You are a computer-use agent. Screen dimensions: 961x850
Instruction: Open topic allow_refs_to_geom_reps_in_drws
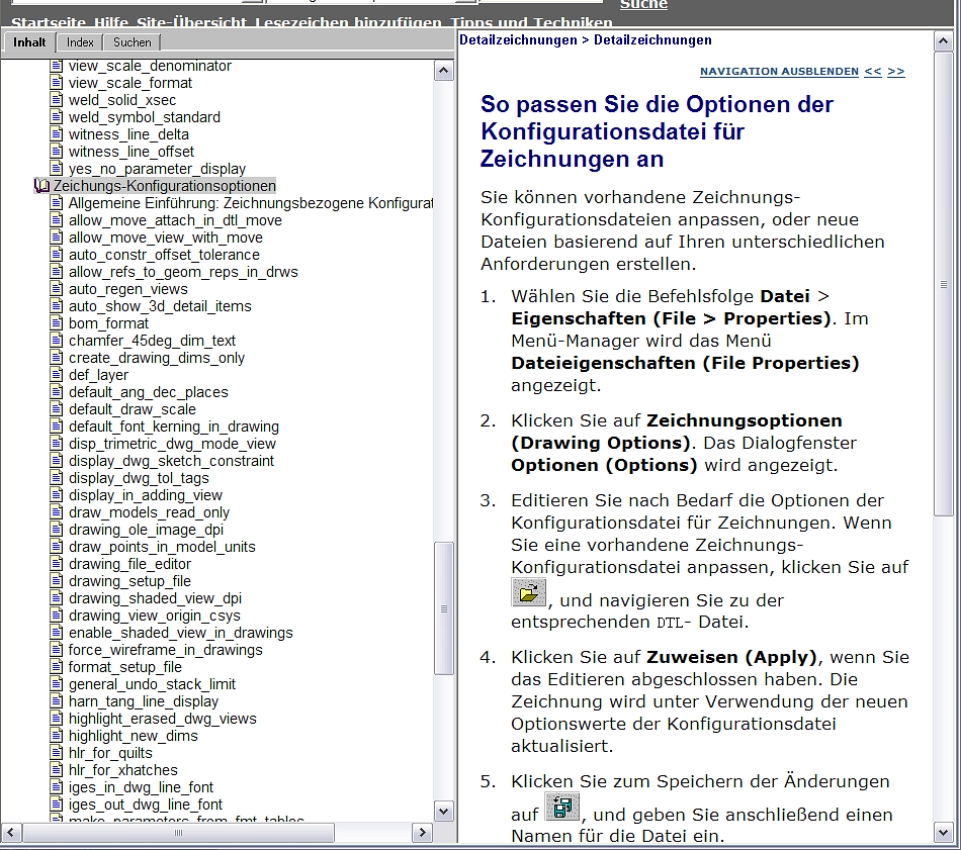[183, 271]
